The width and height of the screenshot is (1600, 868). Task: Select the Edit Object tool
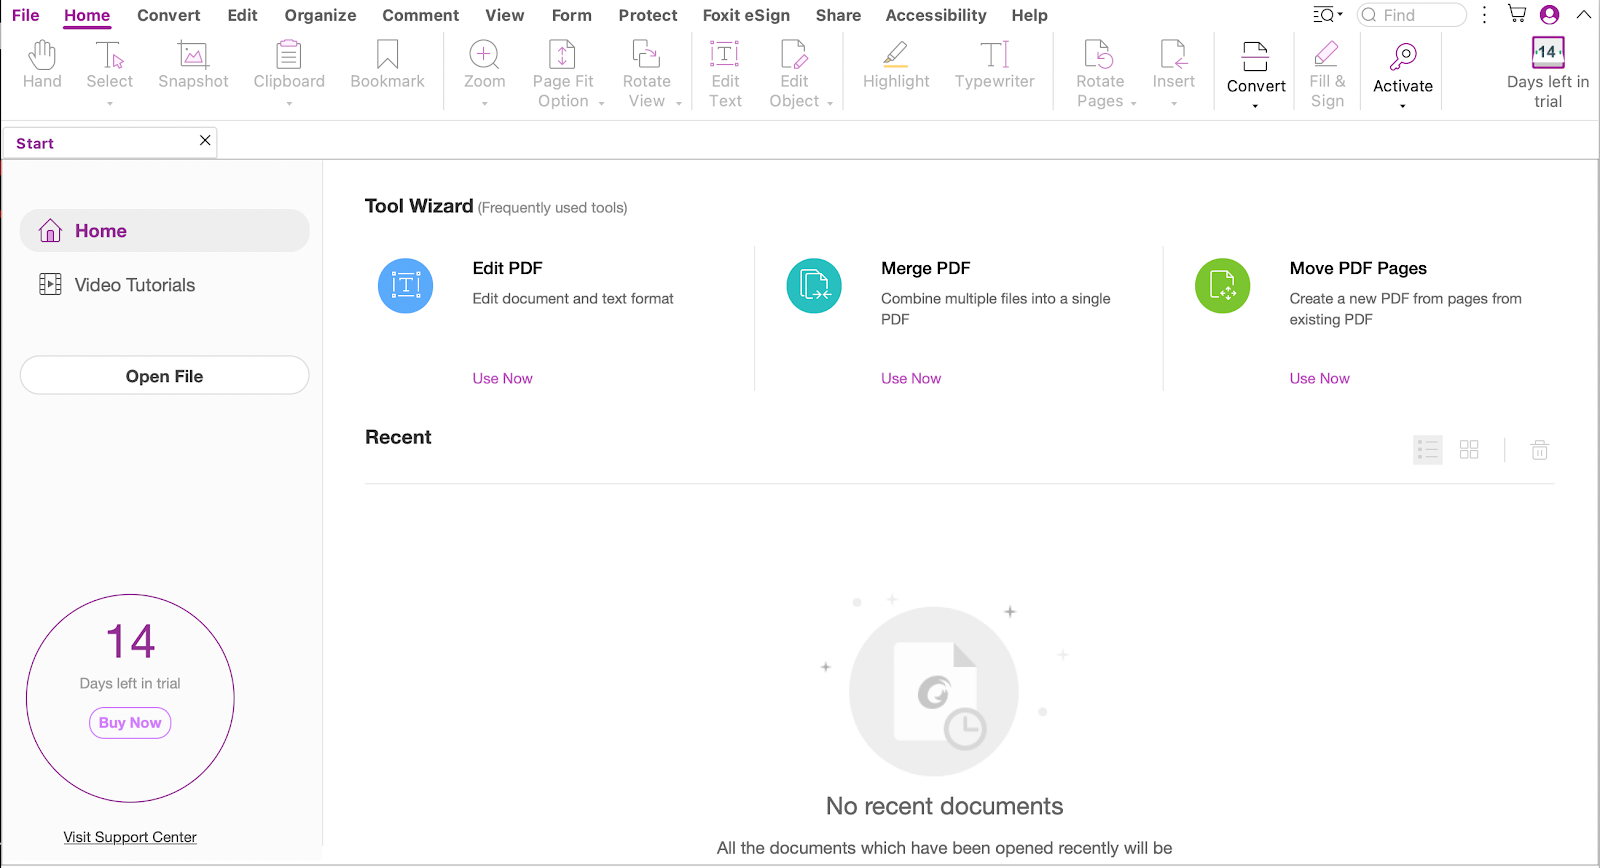(x=794, y=55)
